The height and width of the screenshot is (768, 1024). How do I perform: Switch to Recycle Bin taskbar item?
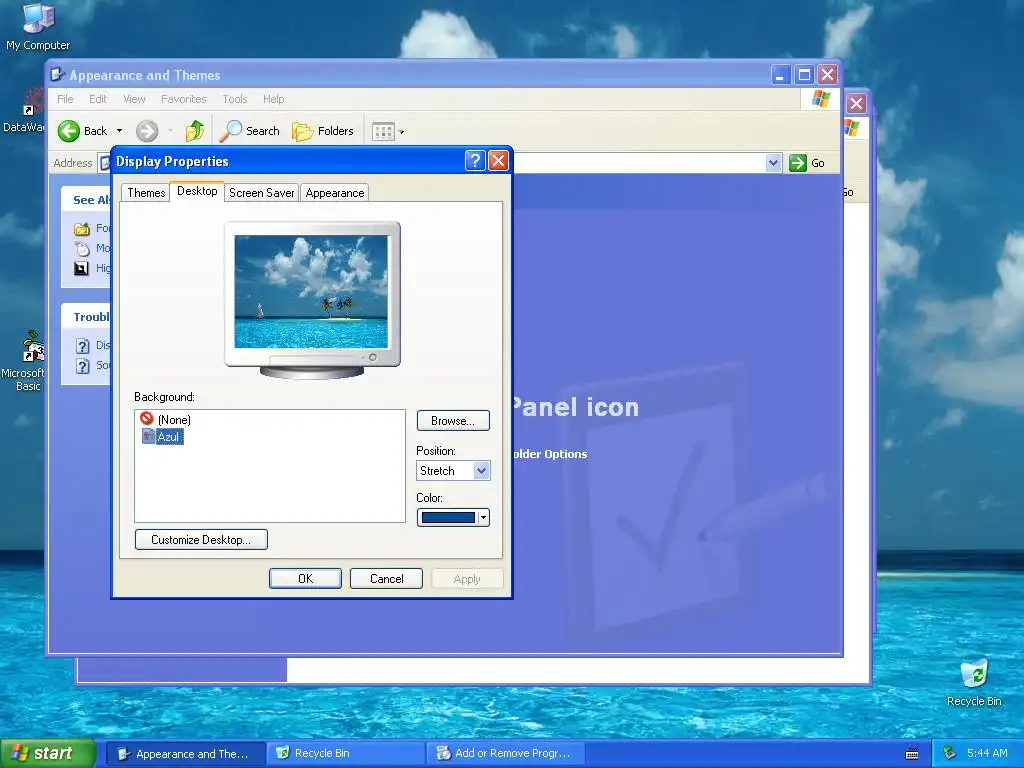point(346,754)
